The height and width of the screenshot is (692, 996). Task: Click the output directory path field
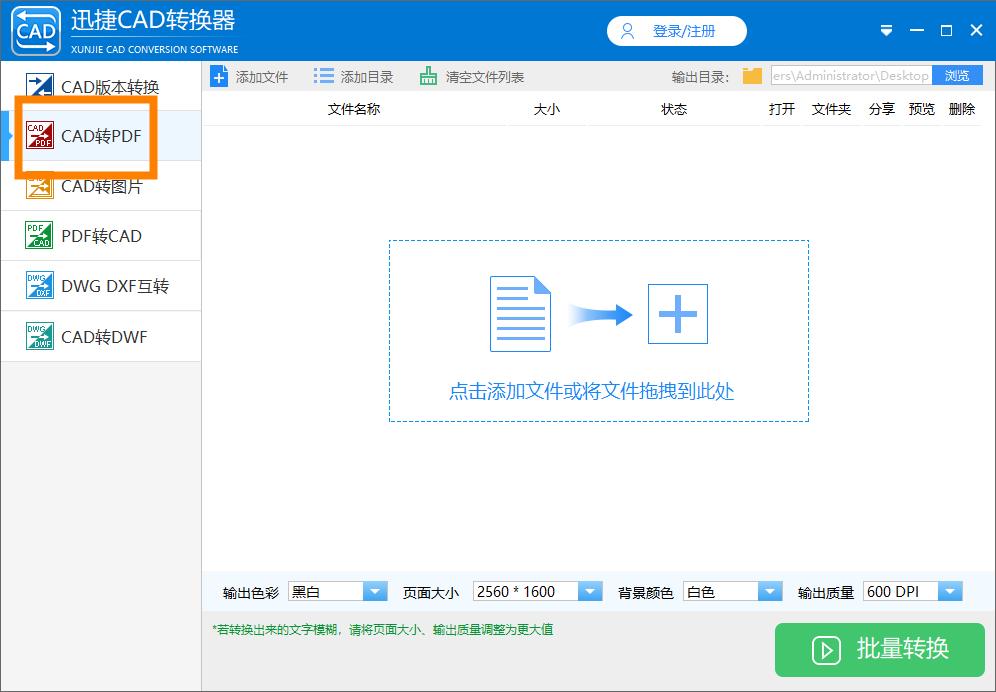tap(850, 75)
